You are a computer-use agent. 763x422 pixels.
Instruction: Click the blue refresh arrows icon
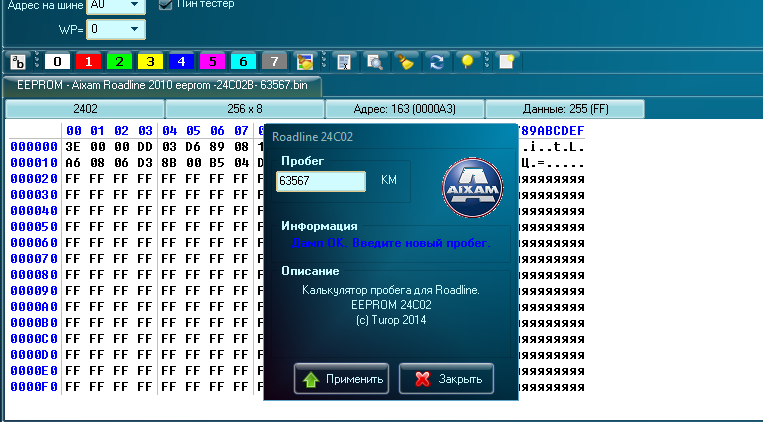(x=436, y=62)
